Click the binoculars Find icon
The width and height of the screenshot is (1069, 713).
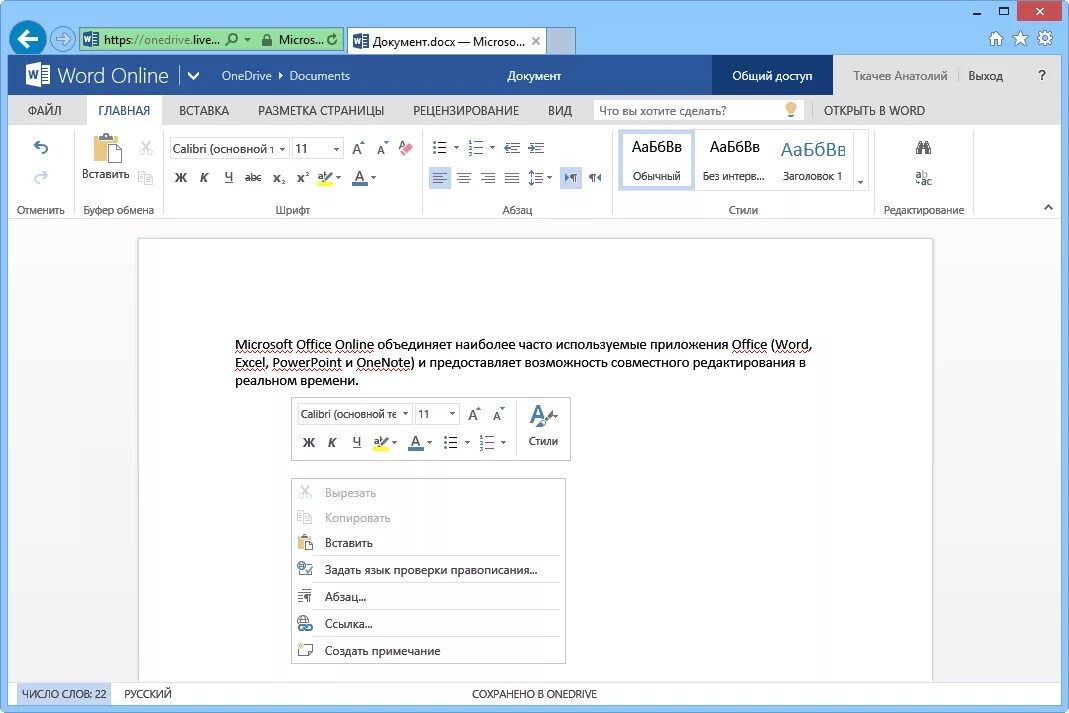pos(923,147)
